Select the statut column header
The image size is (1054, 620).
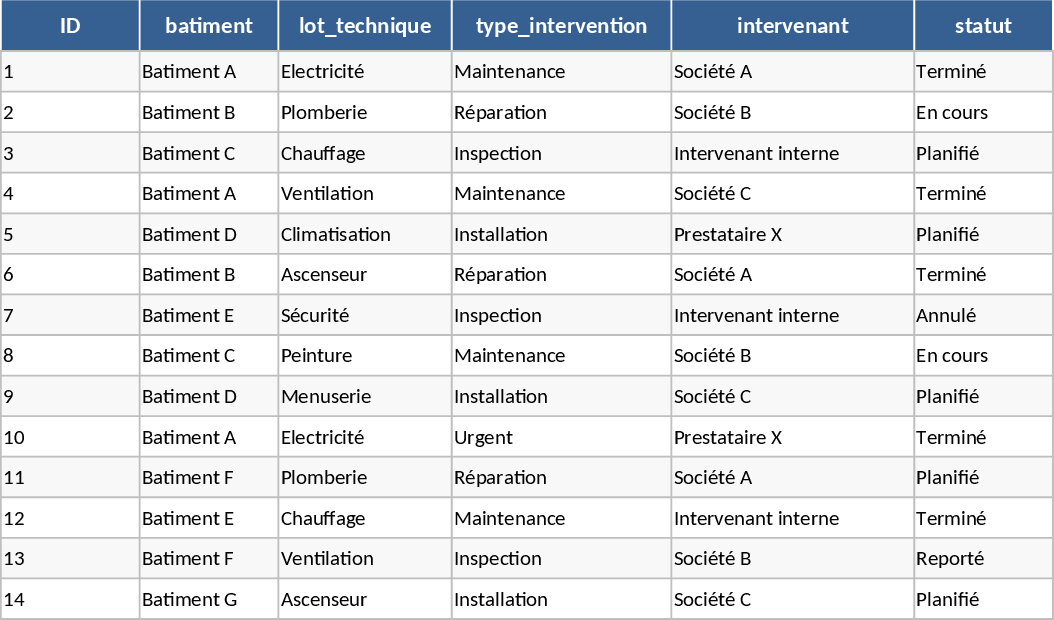pos(983,26)
